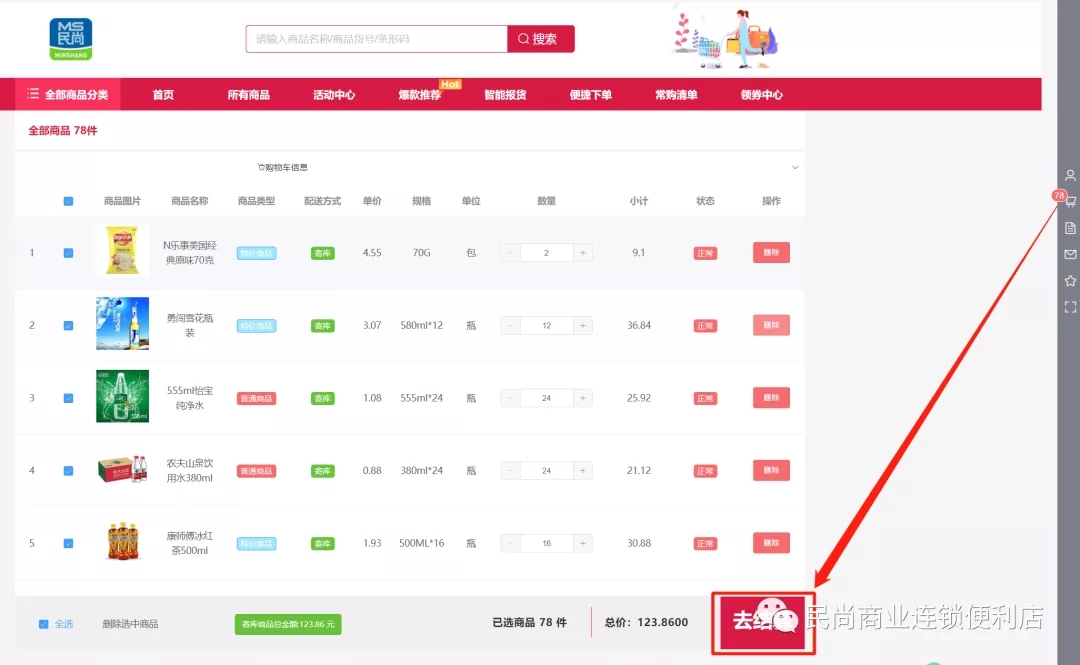Open the orders document icon in sidebar

pos(1070,228)
